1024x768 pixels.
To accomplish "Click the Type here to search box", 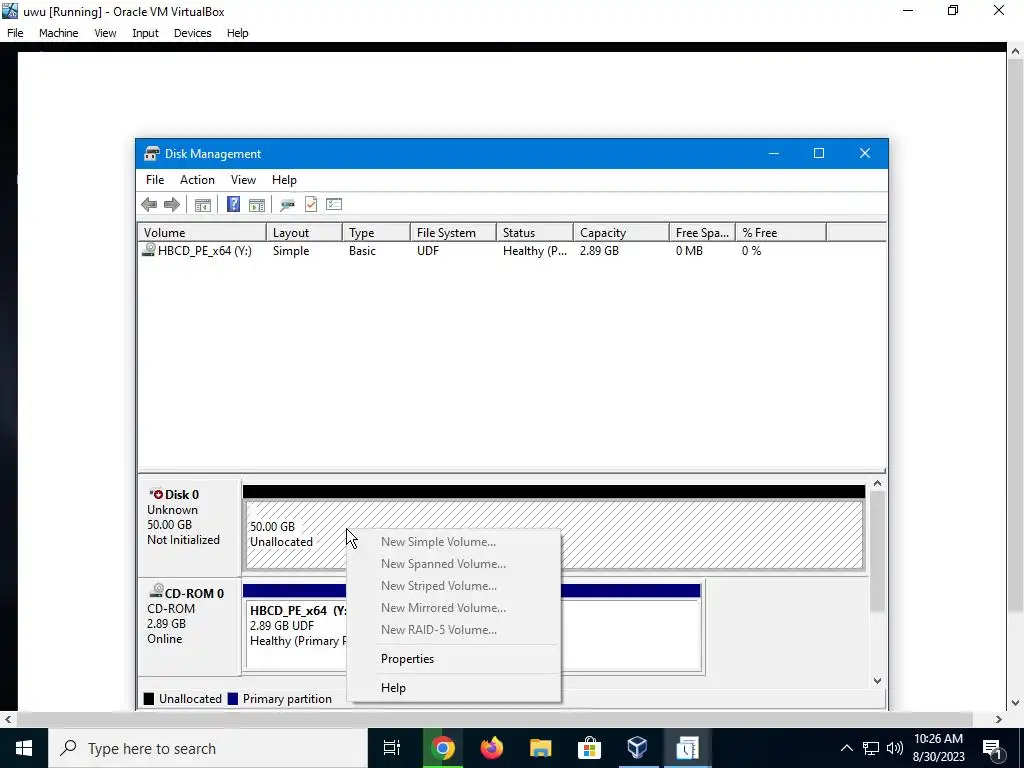I will click(208, 748).
